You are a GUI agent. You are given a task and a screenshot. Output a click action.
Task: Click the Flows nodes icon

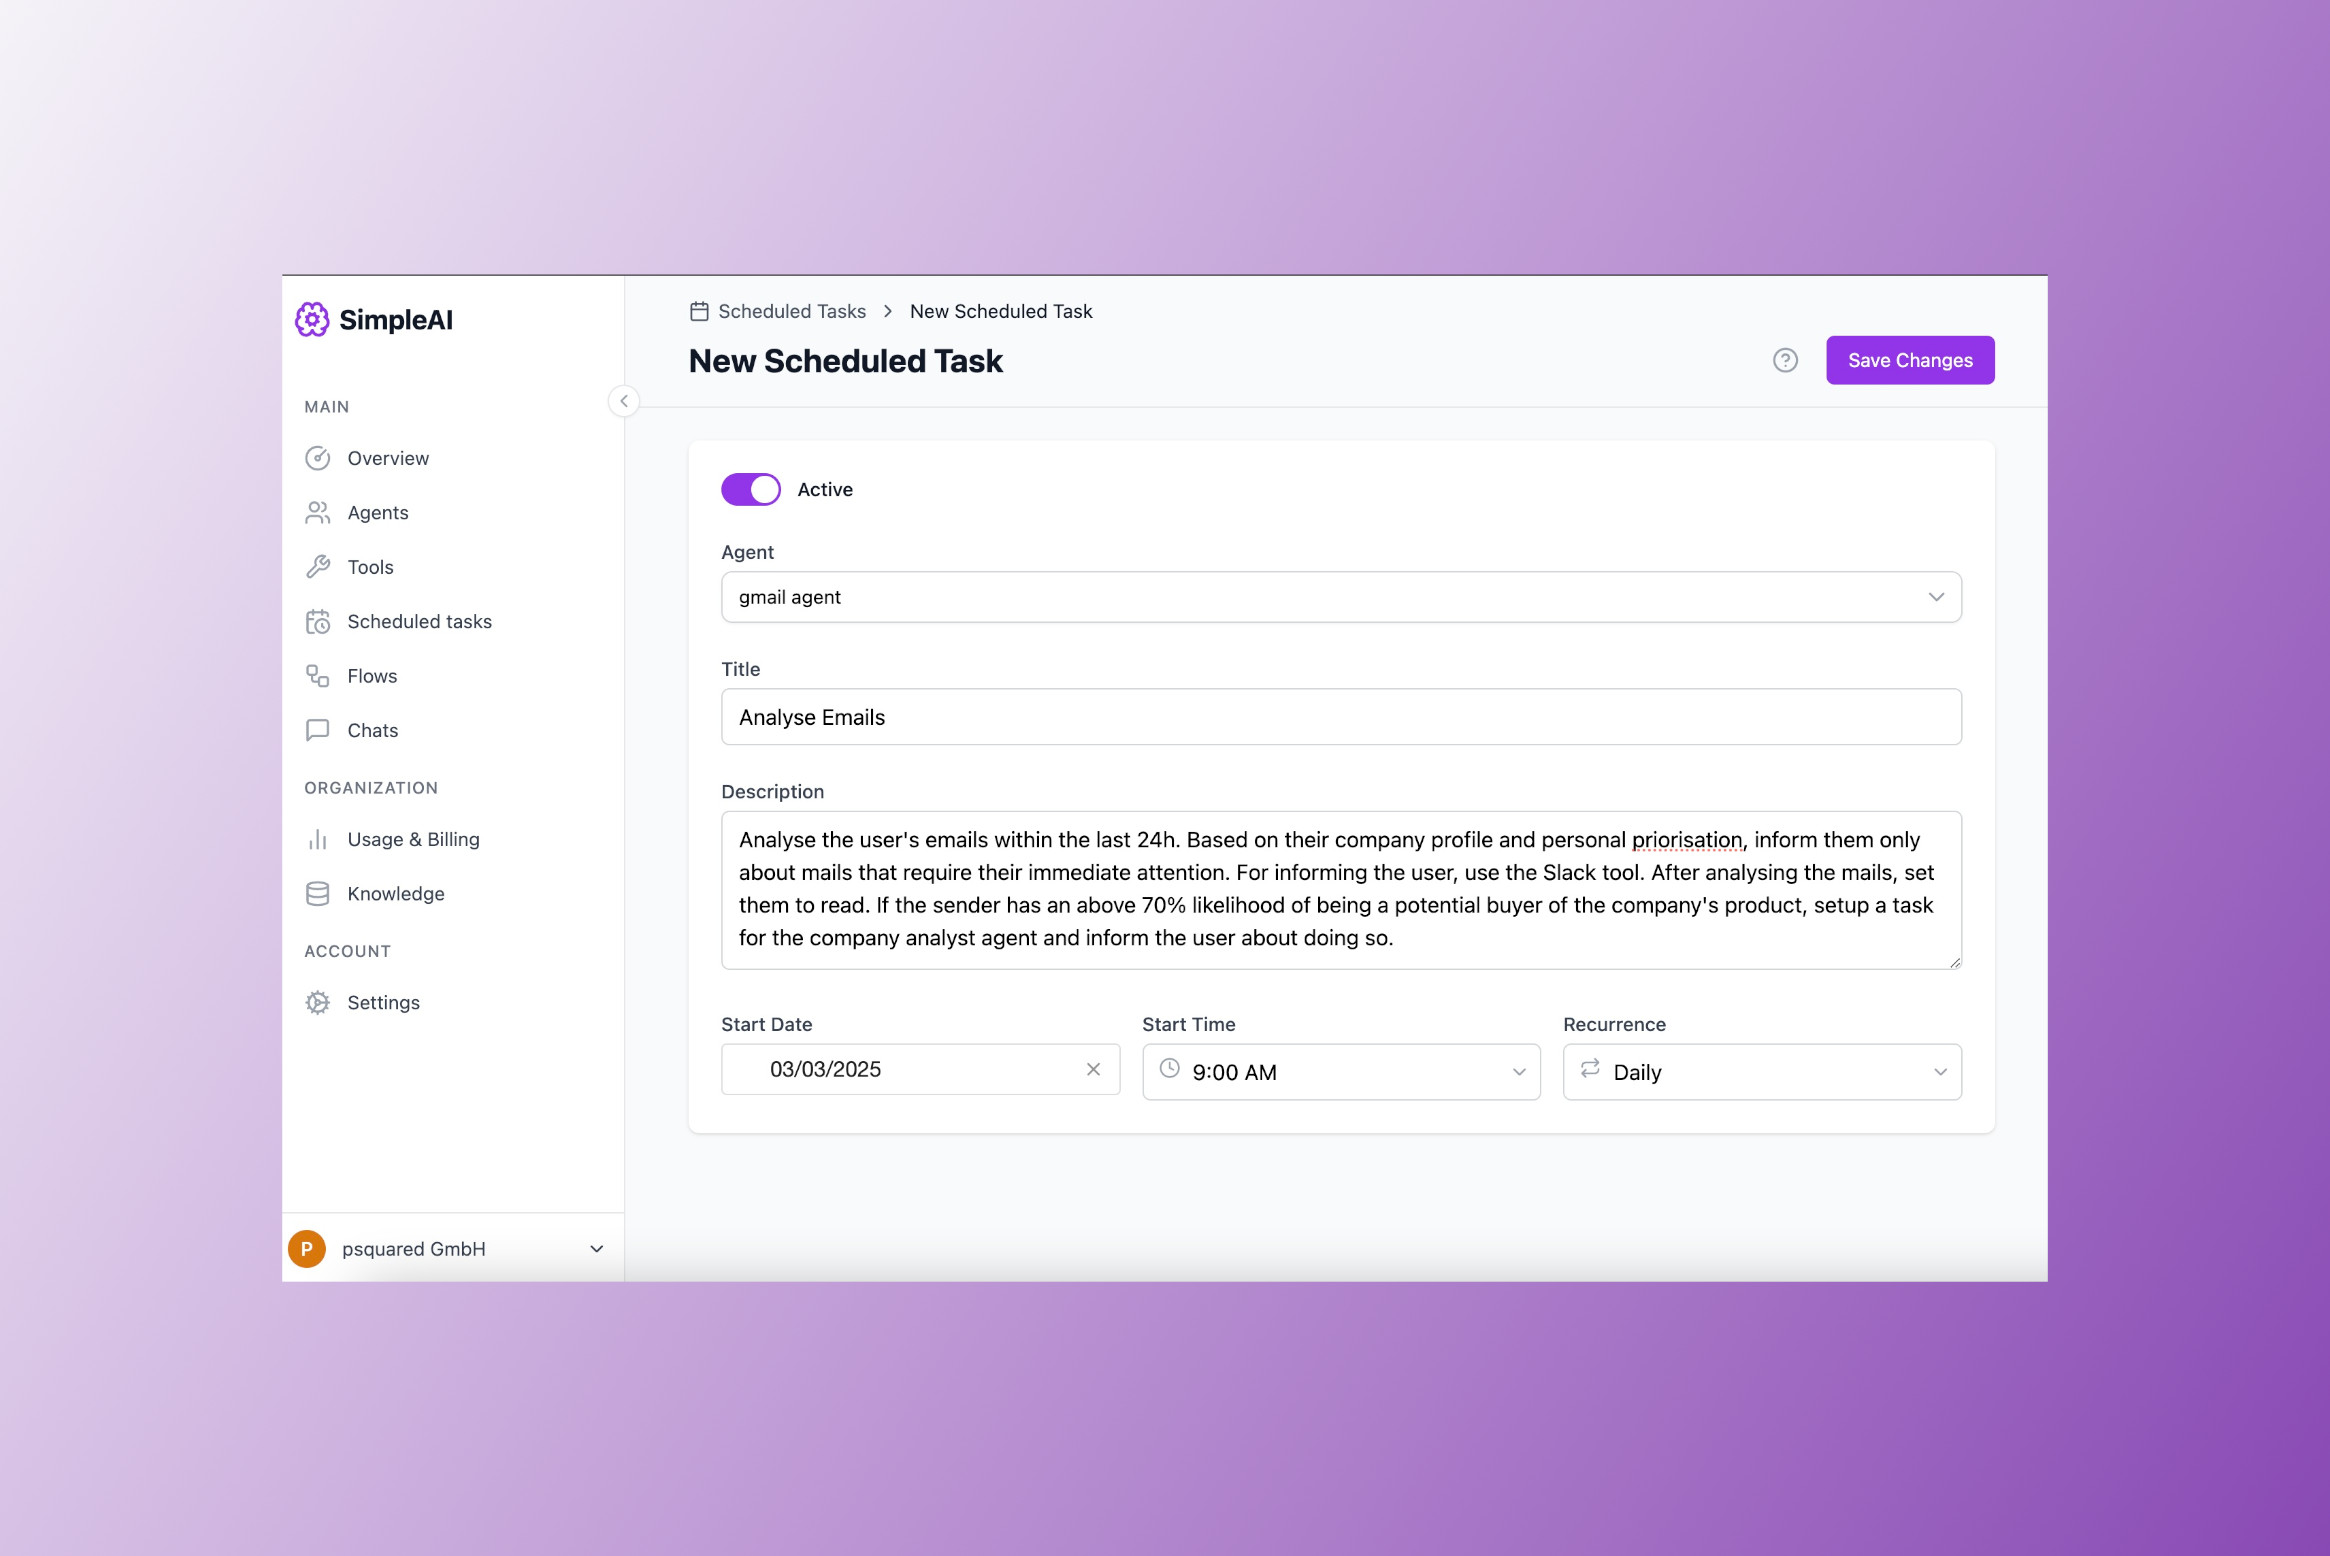click(x=317, y=676)
